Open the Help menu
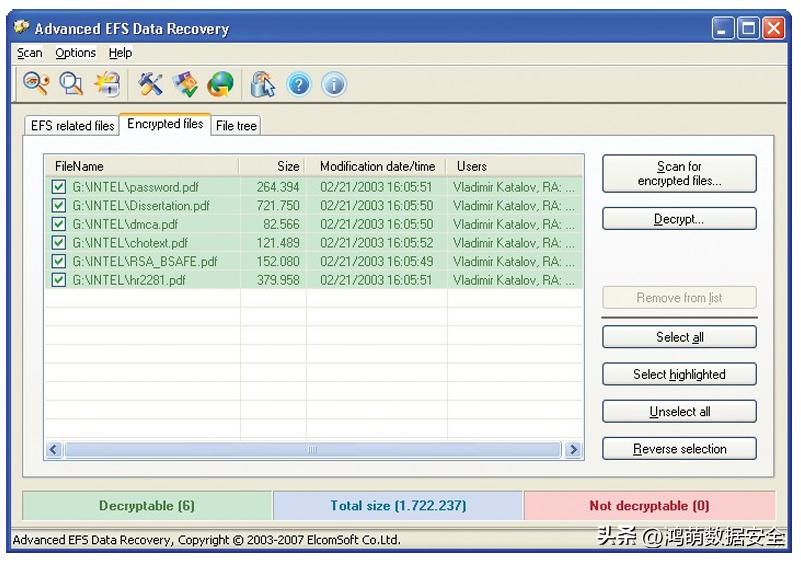This screenshot has height=562, width=801. click(x=120, y=53)
